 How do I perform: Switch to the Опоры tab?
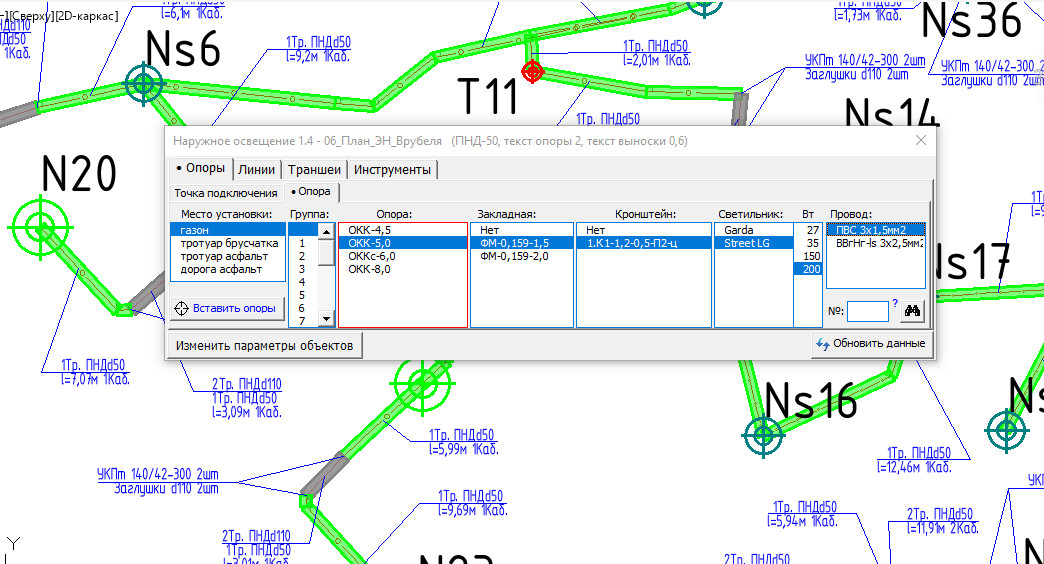pos(201,168)
